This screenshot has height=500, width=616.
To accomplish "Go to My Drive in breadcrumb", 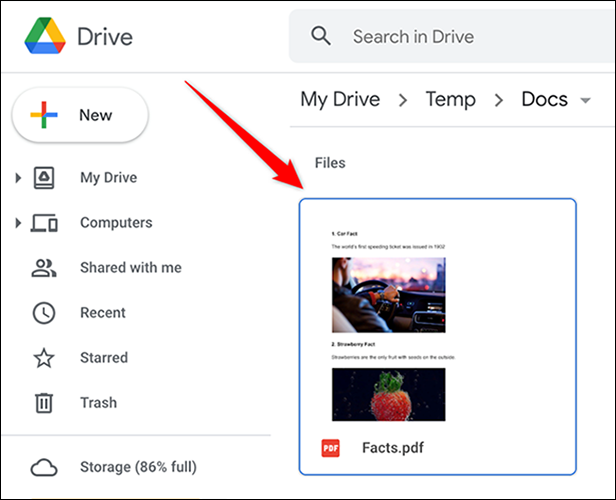I will [340, 99].
